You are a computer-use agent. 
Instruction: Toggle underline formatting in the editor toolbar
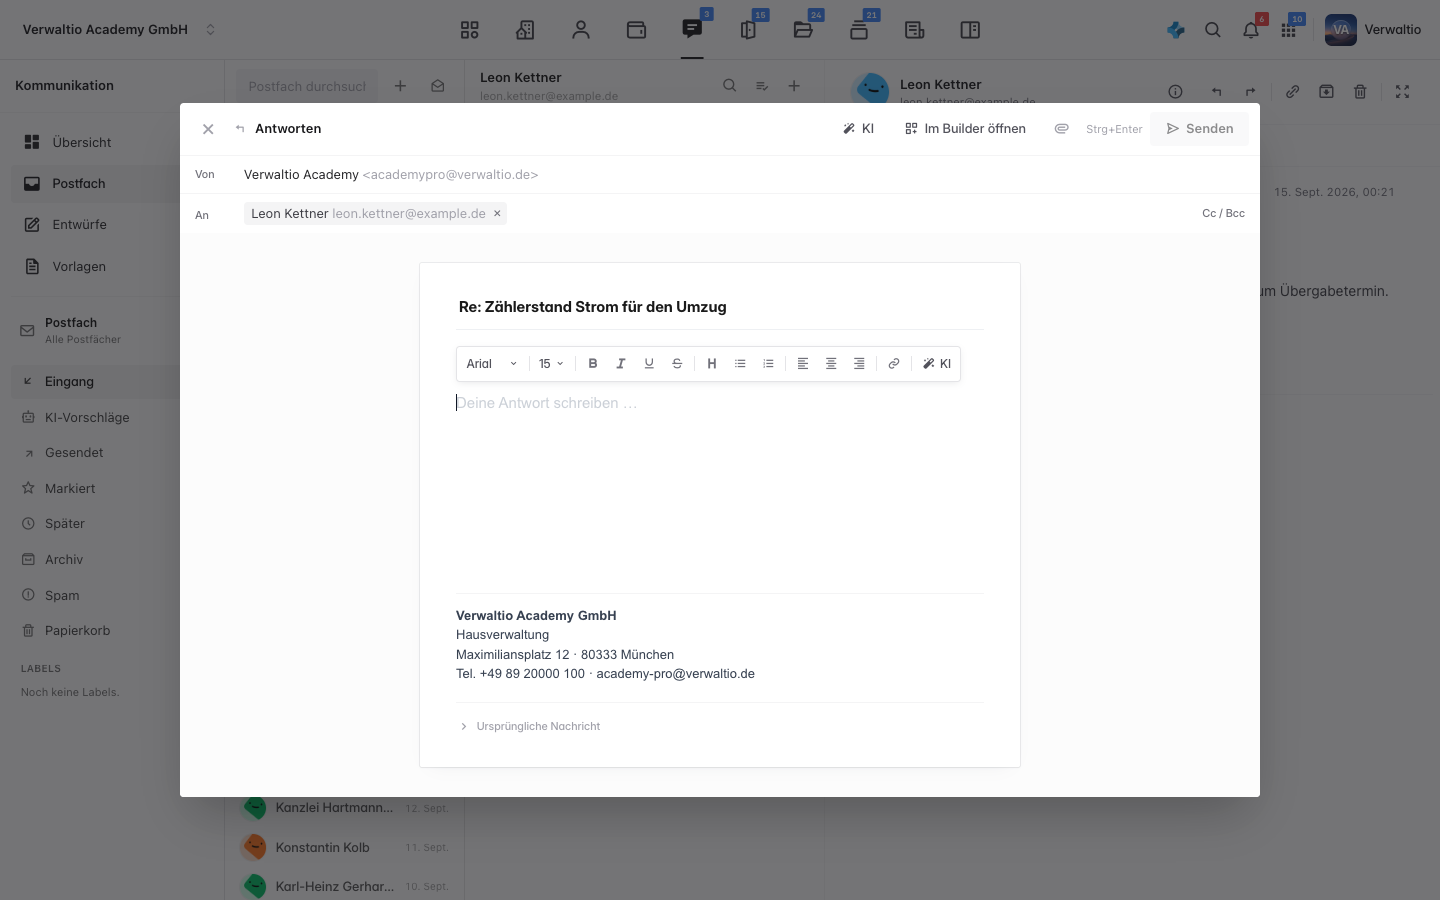click(x=649, y=364)
